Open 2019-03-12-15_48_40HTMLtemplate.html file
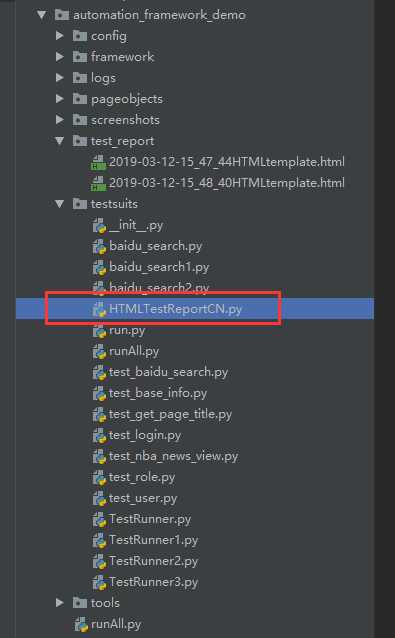395x638 pixels. tap(227, 183)
